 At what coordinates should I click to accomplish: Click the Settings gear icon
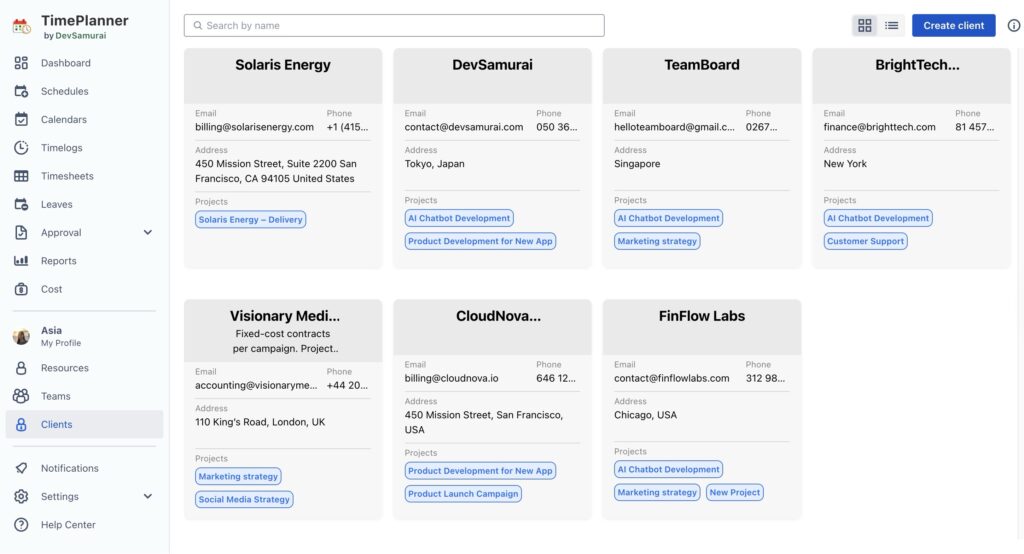point(21,497)
